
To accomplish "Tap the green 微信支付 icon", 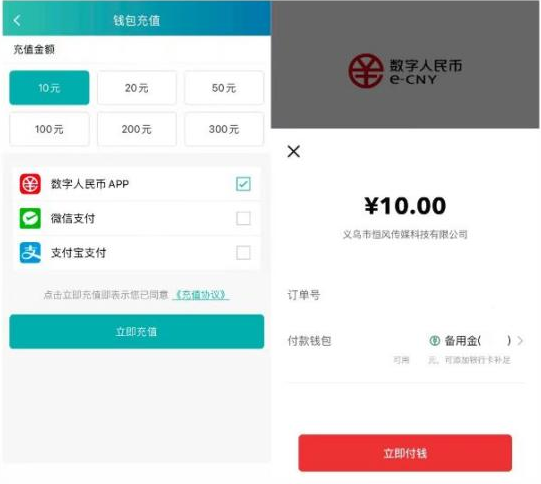I will tap(30, 218).
